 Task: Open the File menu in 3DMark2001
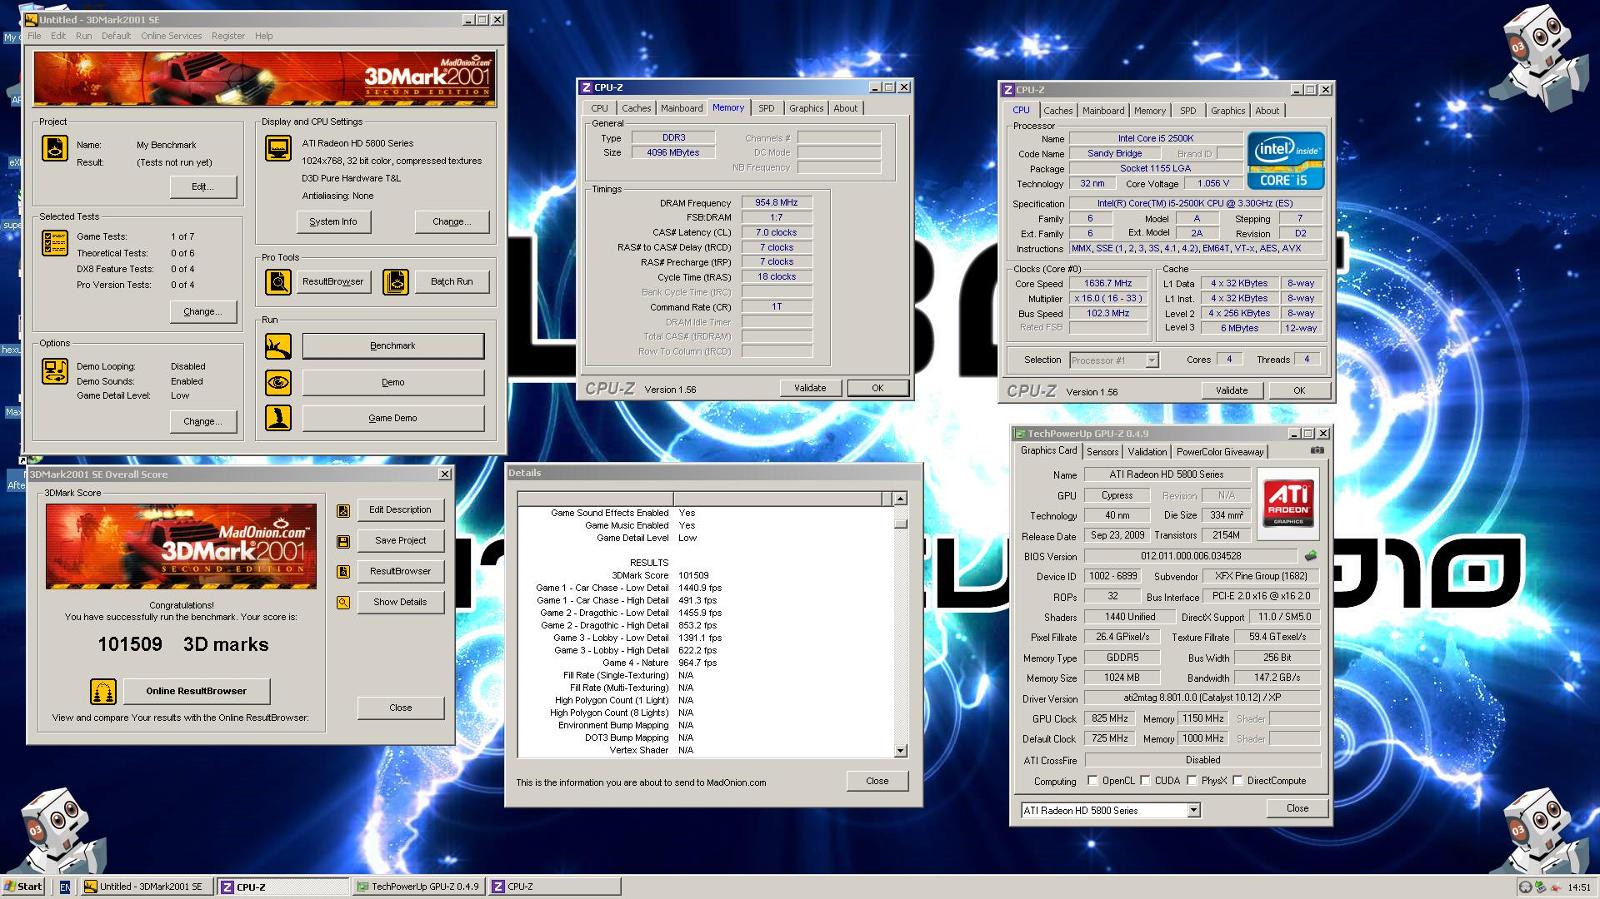pyautogui.click(x=35, y=36)
